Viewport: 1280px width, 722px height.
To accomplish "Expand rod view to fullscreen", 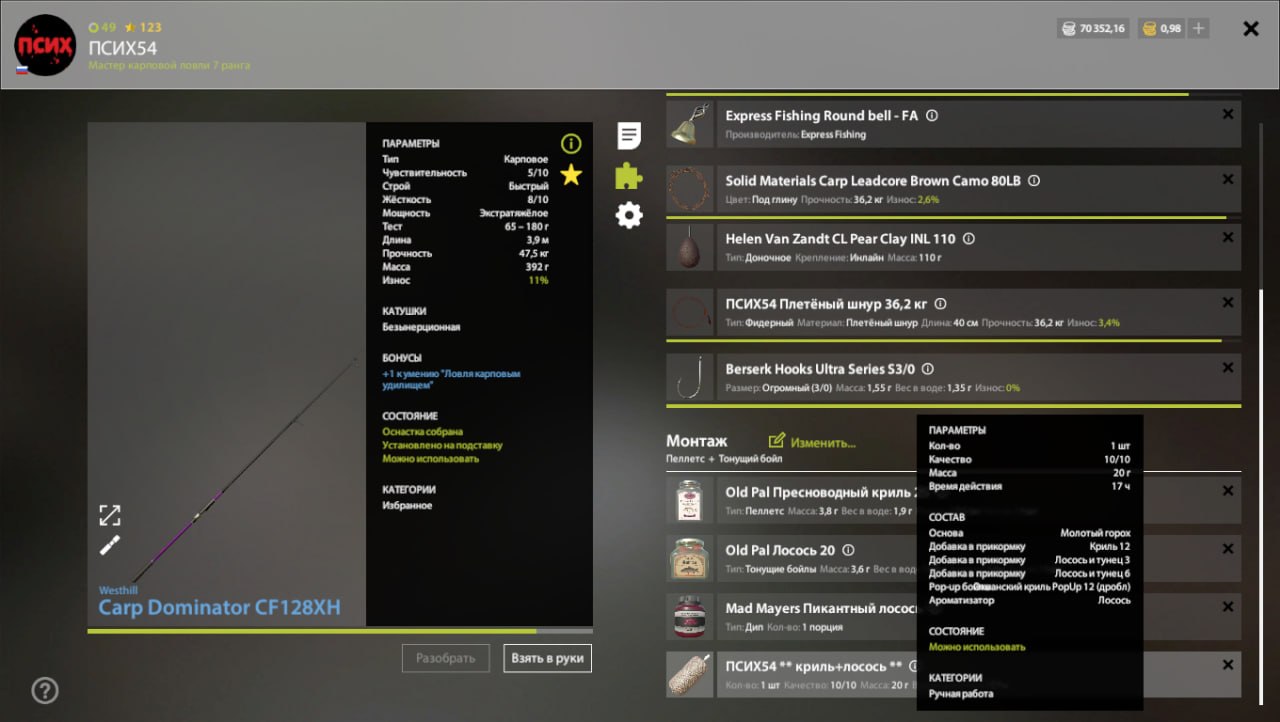I will pyautogui.click(x=110, y=515).
